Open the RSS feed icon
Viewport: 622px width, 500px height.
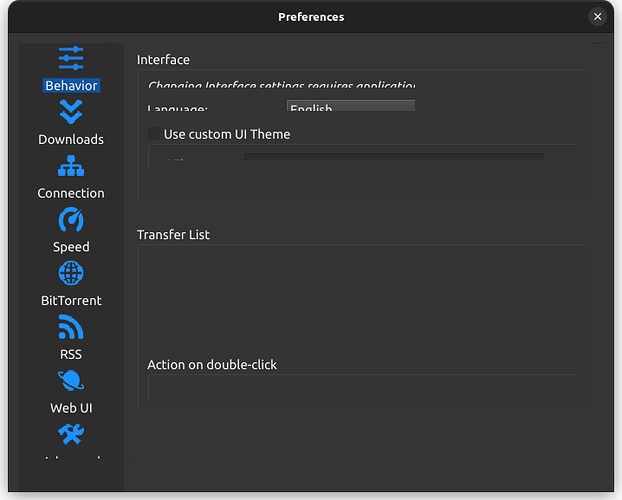[71, 327]
